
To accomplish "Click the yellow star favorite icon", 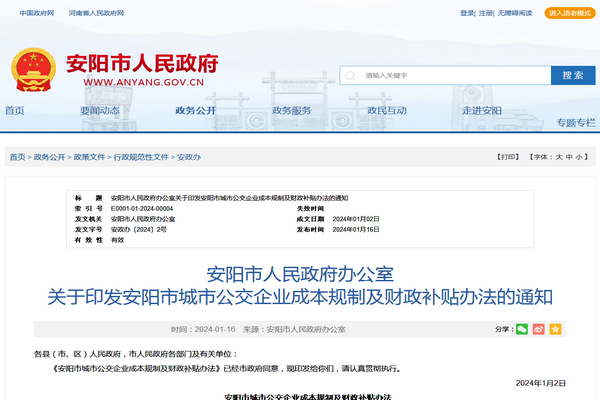I will 555,329.
